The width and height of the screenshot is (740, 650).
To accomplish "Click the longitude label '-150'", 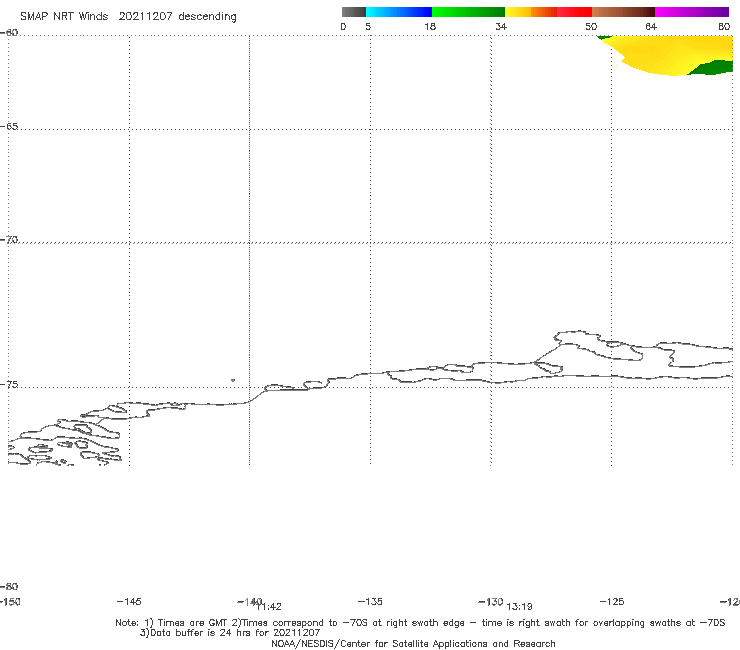I will coord(9,601).
